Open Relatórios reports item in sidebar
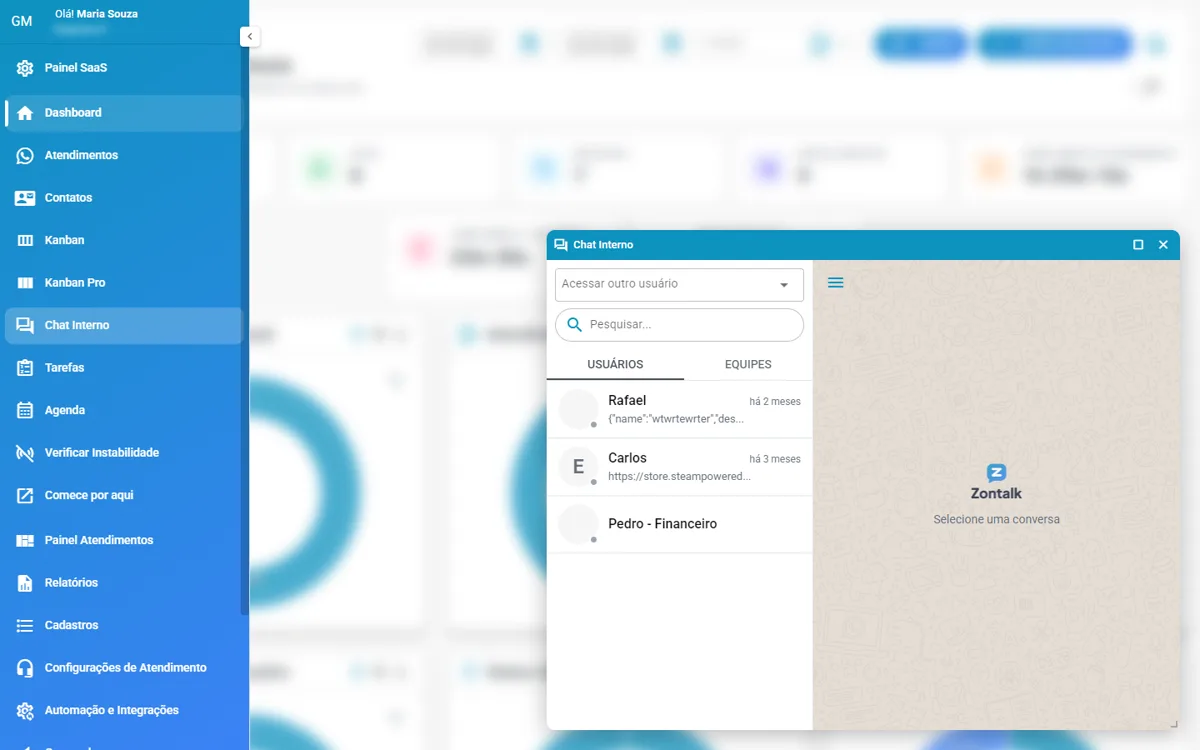 (x=123, y=582)
